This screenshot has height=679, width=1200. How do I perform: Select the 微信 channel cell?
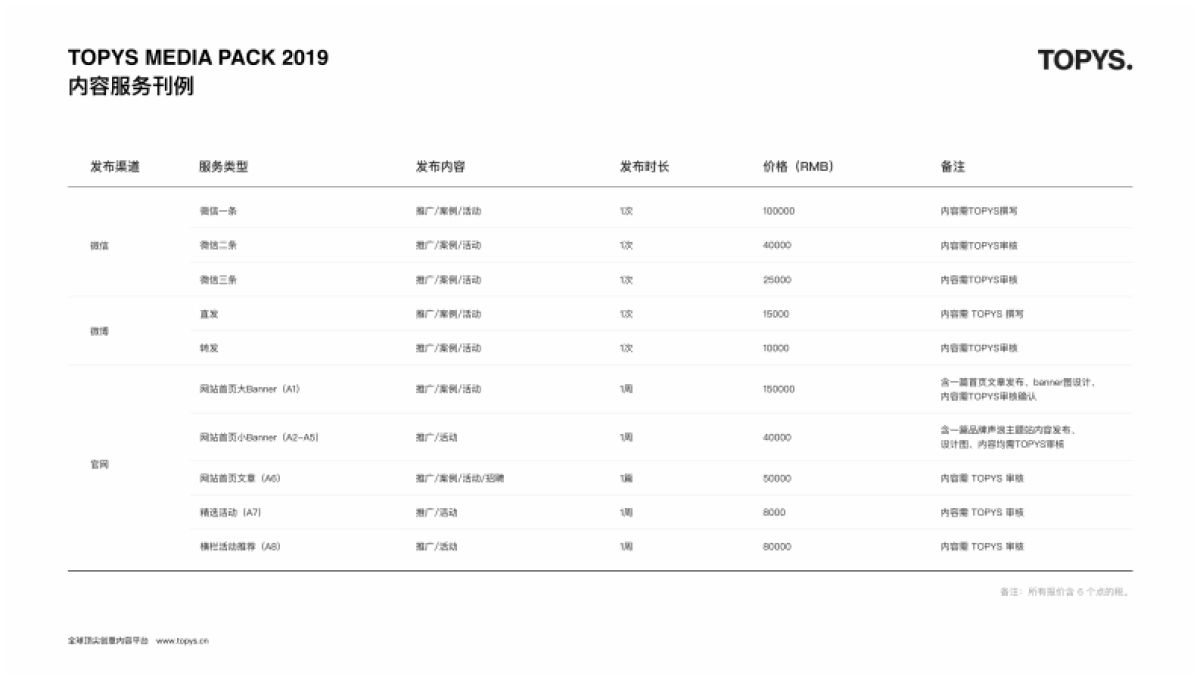[99, 246]
